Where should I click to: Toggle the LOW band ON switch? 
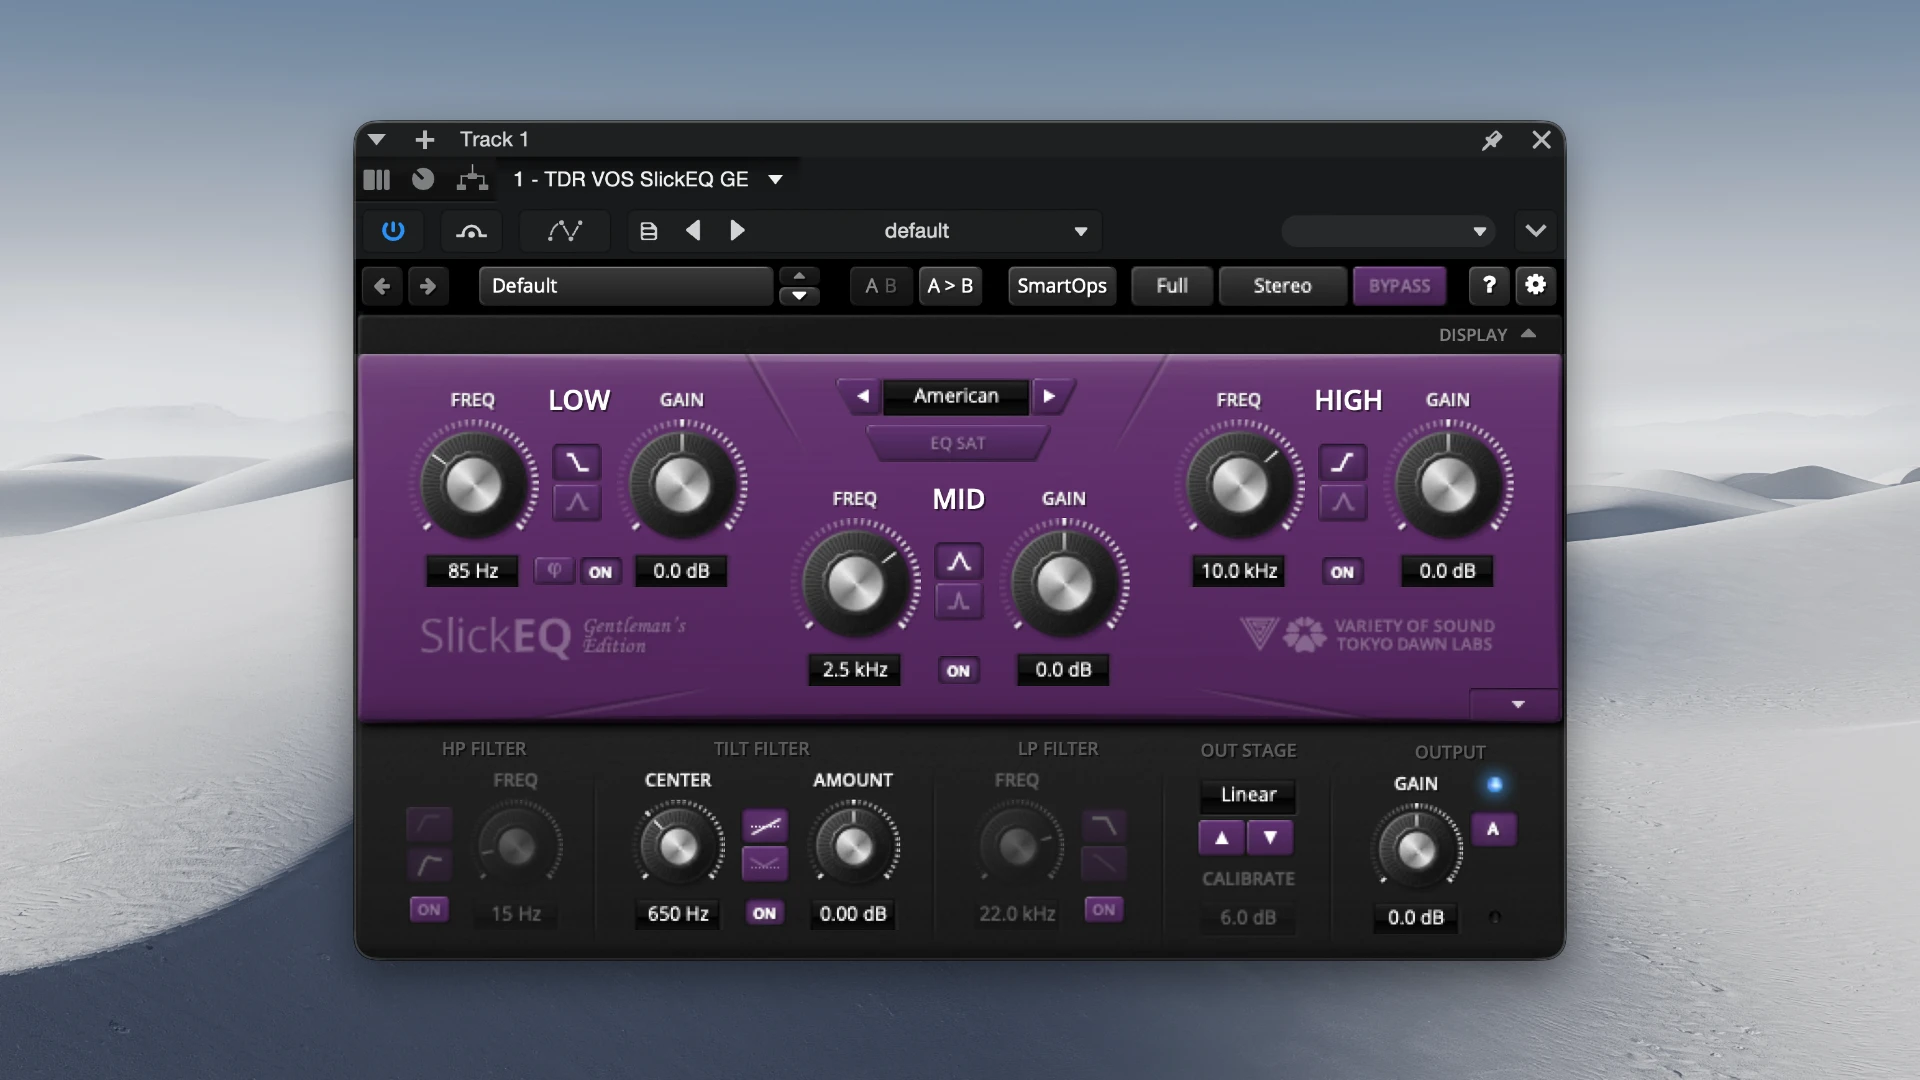pos(600,572)
